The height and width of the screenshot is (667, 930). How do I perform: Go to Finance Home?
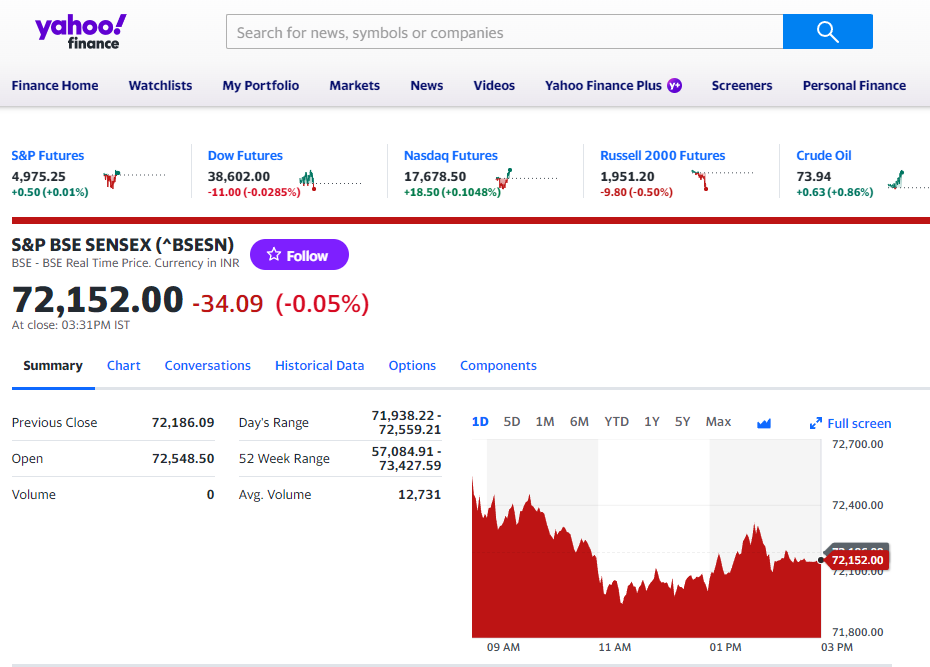[x=55, y=85]
